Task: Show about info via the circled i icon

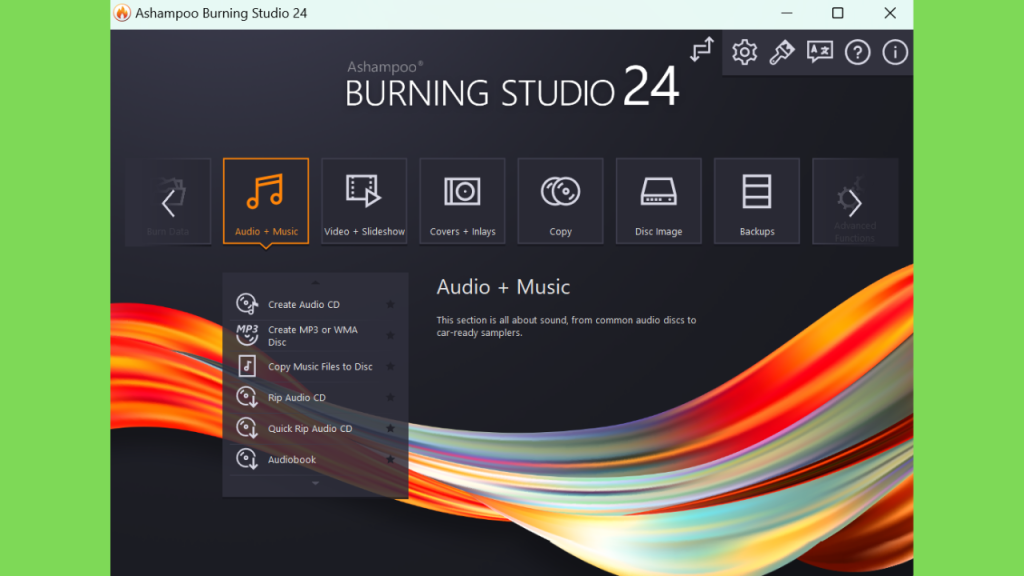Action: click(x=895, y=52)
